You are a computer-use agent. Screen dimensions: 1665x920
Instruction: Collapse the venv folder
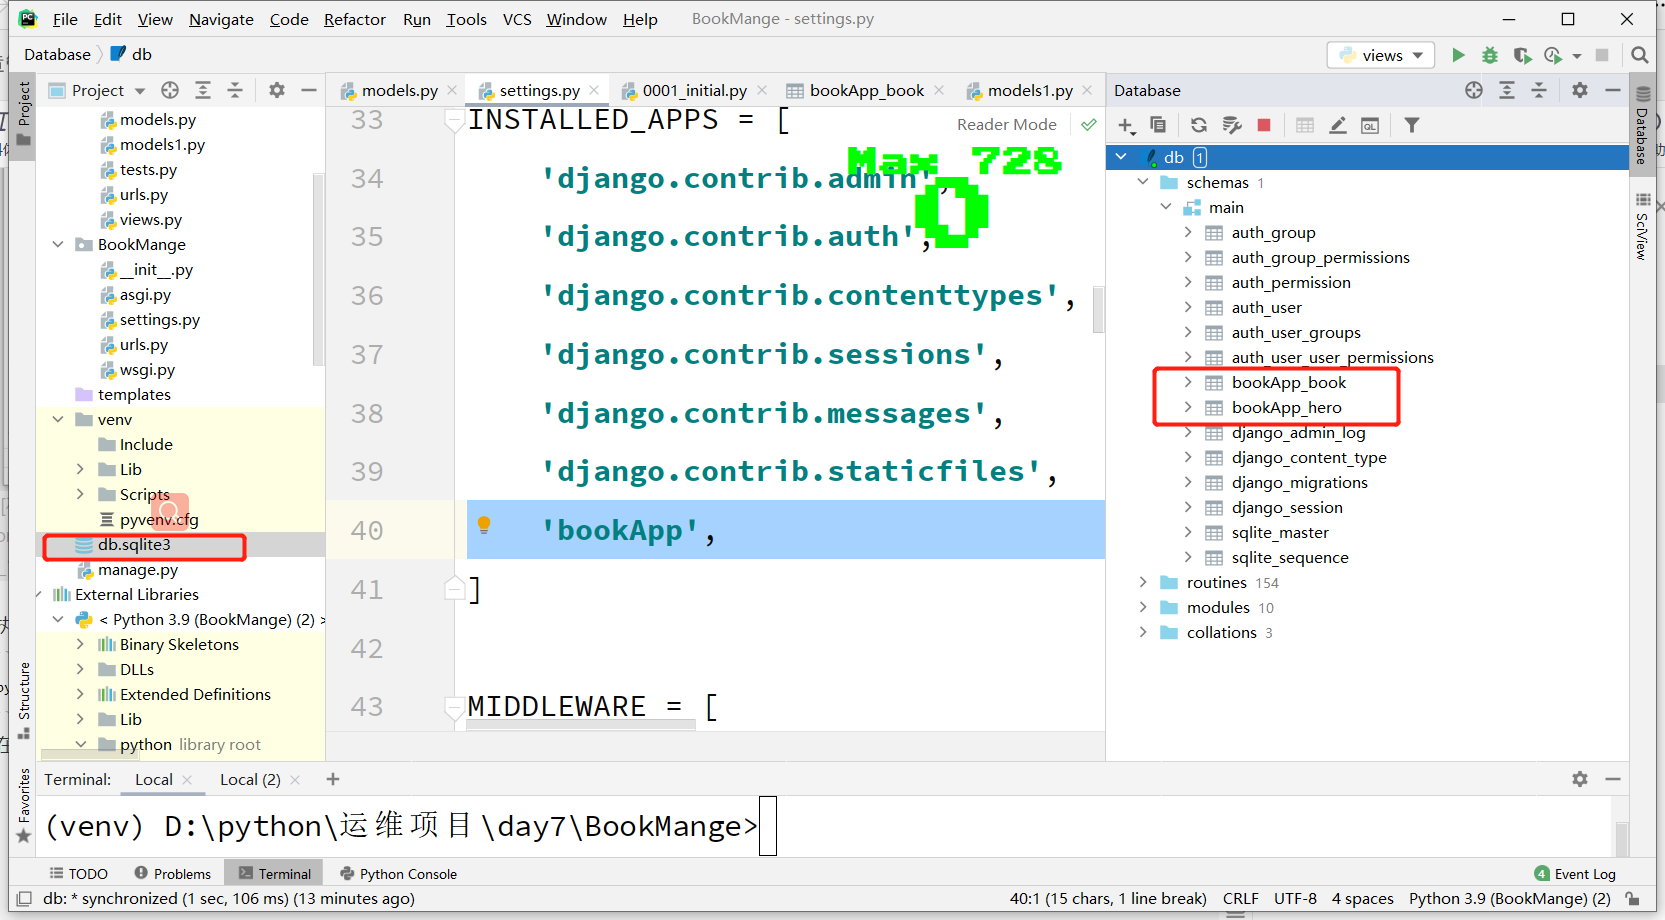(58, 419)
